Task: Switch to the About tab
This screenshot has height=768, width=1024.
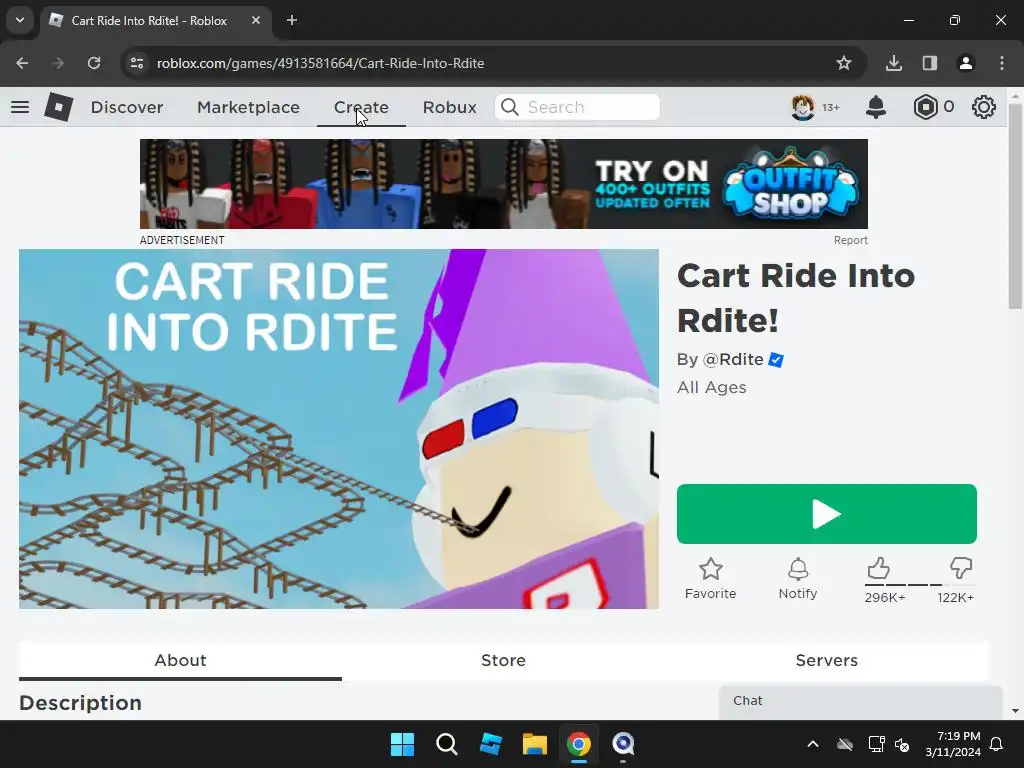Action: pyautogui.click(x=180, y=660)
